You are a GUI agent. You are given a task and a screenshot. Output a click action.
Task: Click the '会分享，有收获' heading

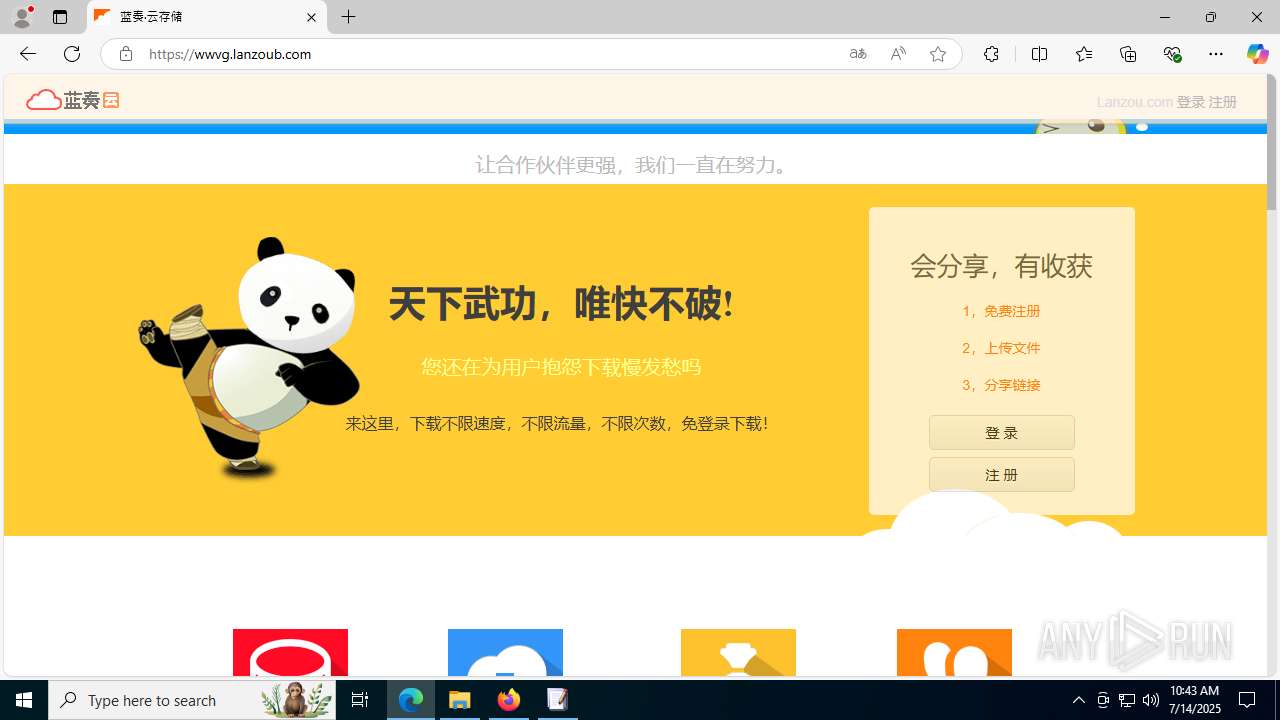pos(1001,266)
